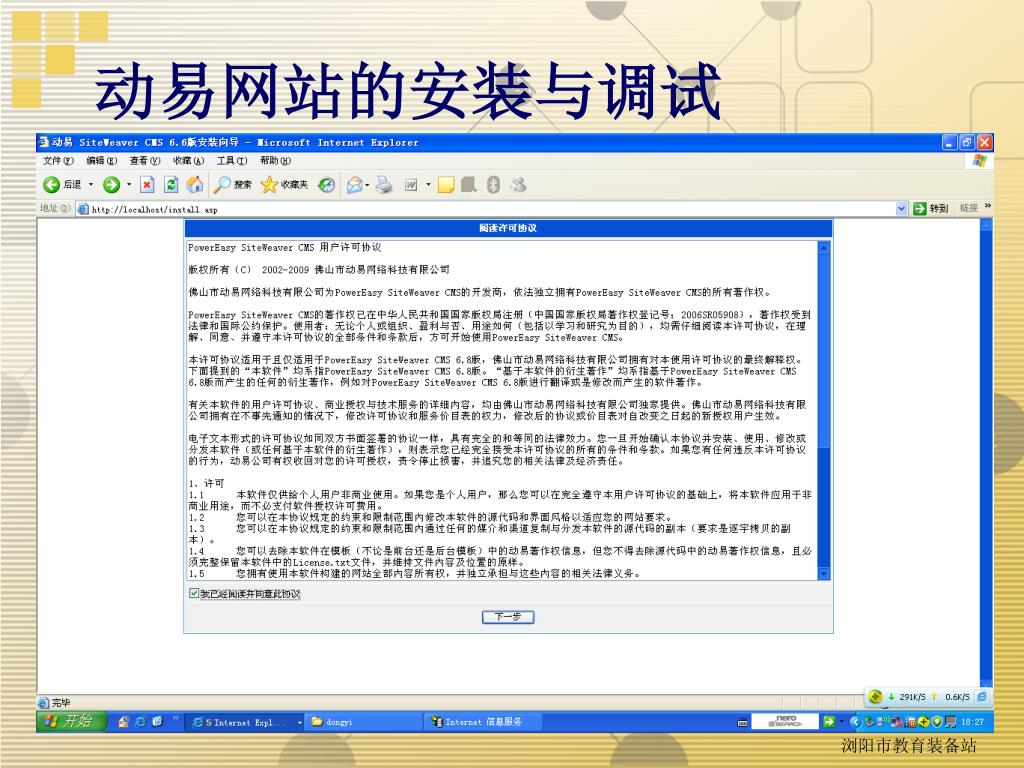
Task: Click the gray Research book icon
Action: tap(469, 185)
